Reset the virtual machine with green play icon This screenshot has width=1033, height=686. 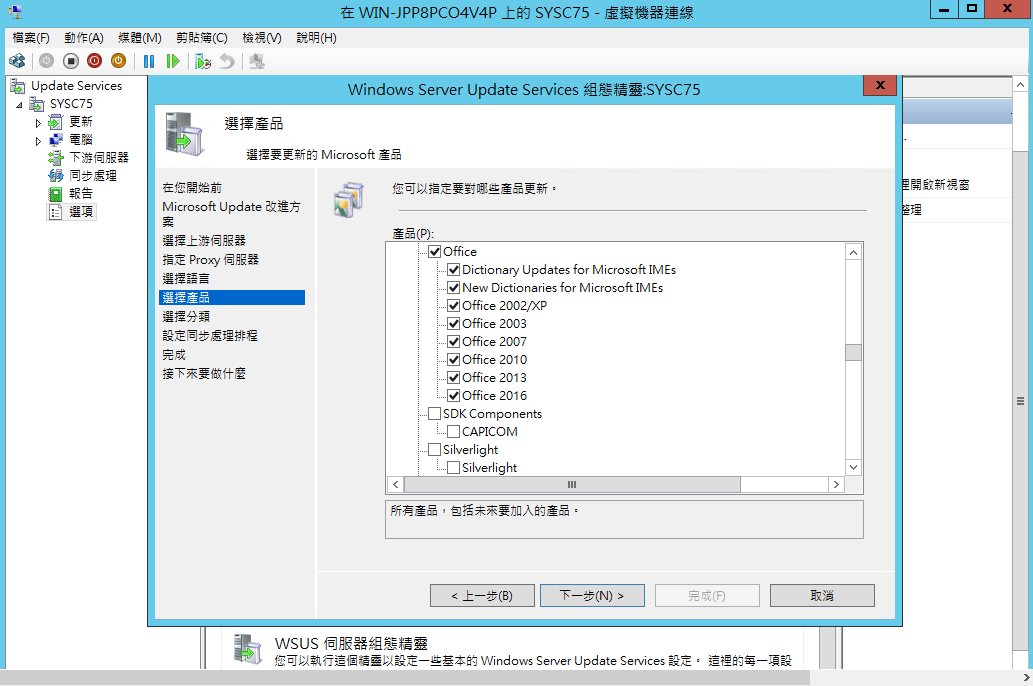(173, 61)
